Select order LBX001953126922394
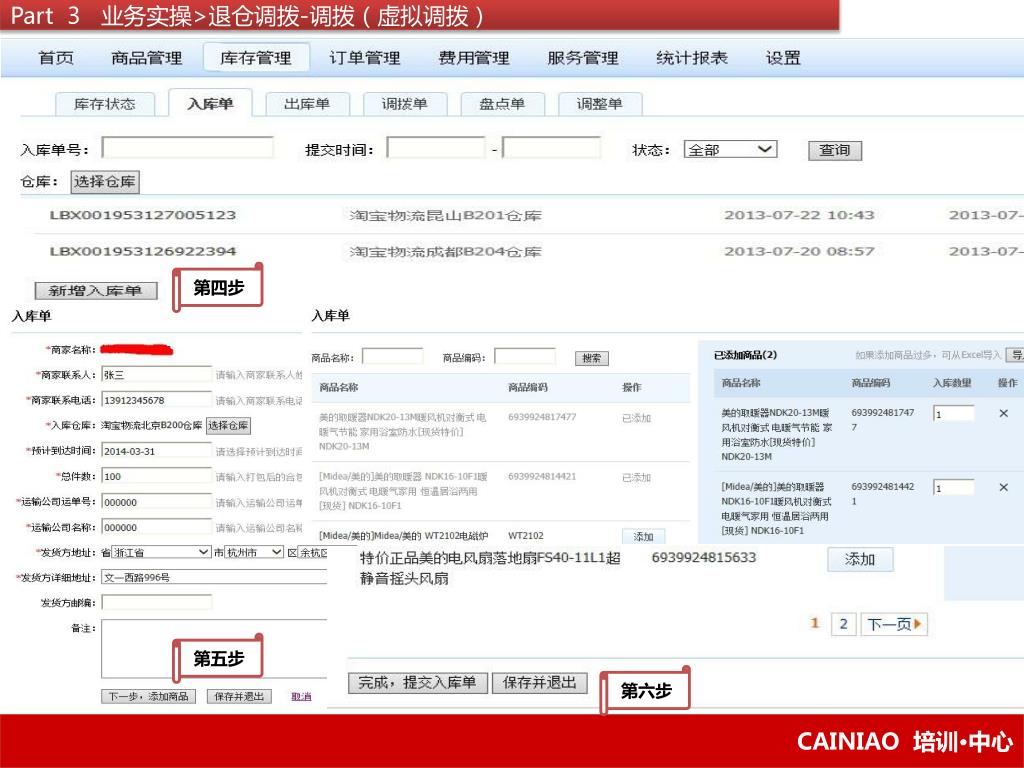This screenshot has height=768, width=1024. 143,251
